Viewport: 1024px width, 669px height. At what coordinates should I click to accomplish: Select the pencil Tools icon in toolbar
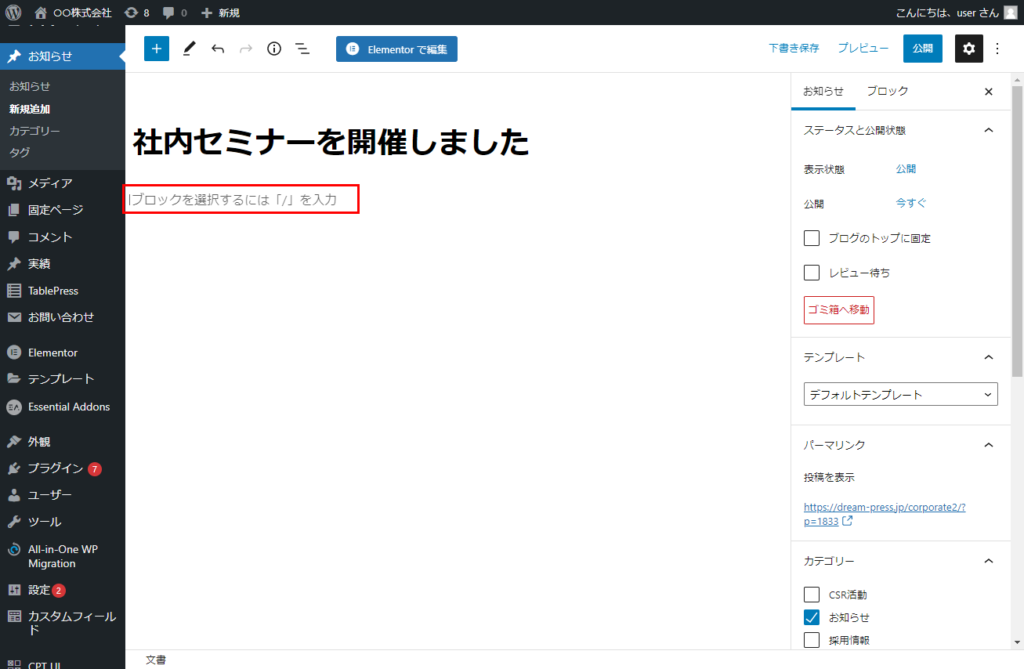pyautogui.click(x=189, y=49)
